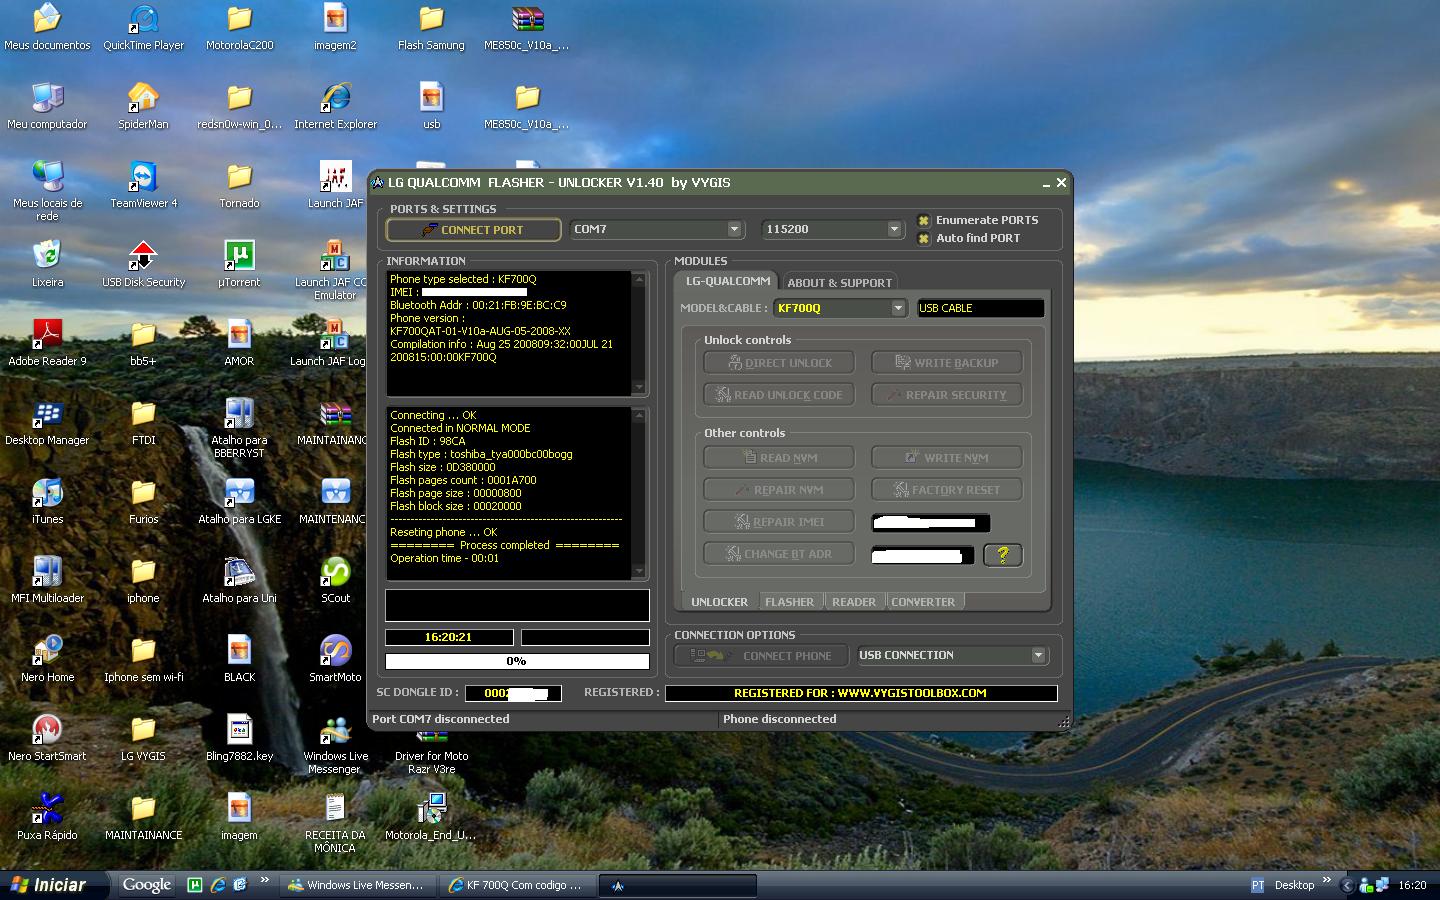Toggle Auto find PORT checkbox
The height and width of the screenshot is (900, 1440).
point(924,238)
